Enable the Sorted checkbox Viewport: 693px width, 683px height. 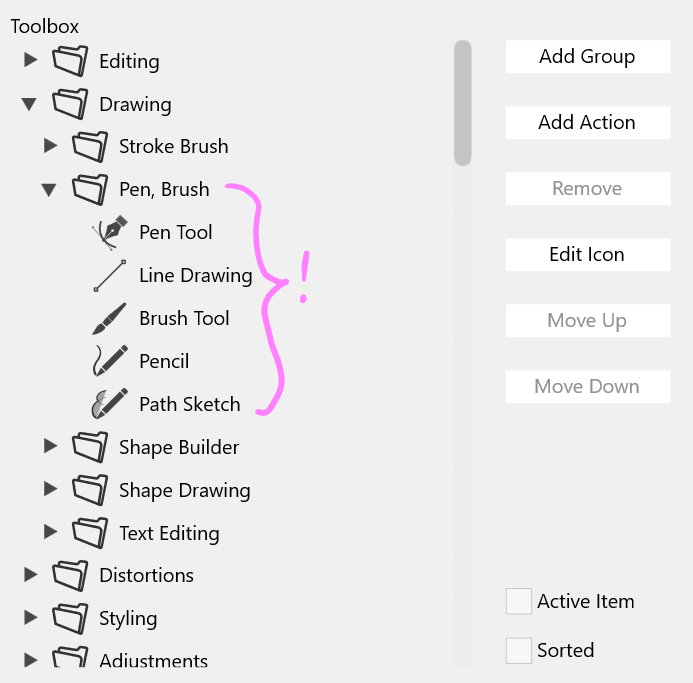518,650
